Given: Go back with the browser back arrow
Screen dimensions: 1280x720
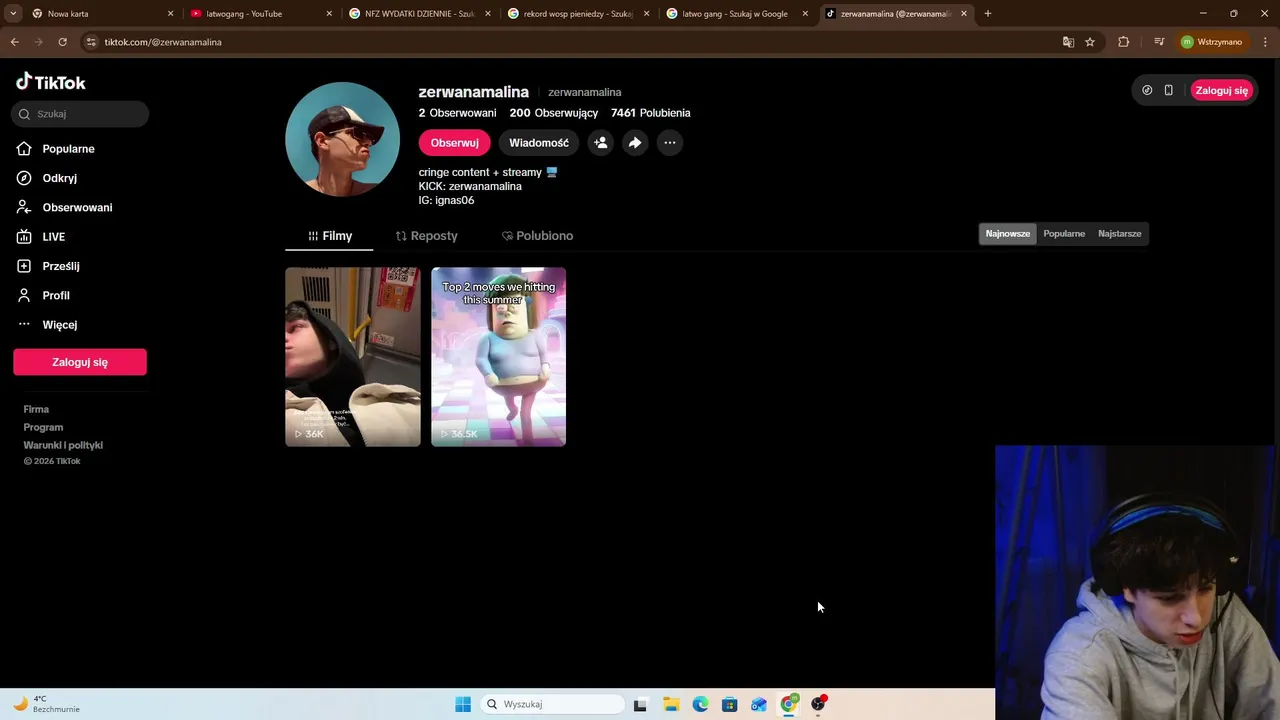Looking at the screenshot, I should click(14, 42).
